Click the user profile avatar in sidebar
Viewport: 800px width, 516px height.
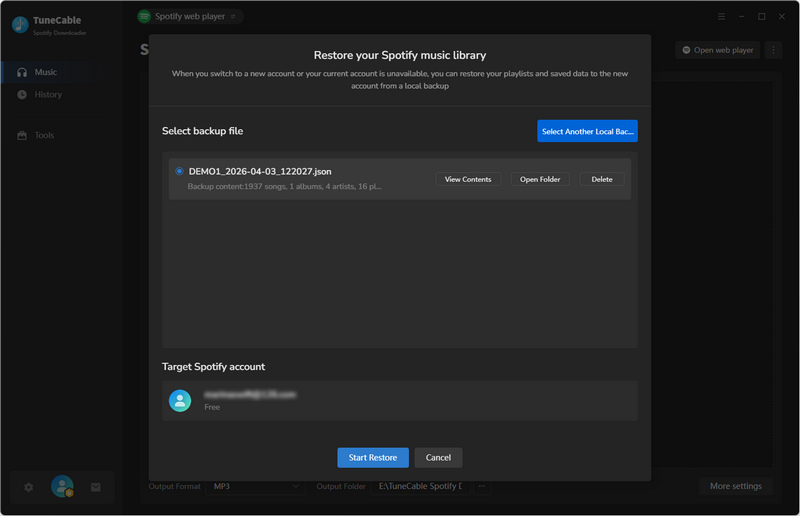tap(62, 486)
